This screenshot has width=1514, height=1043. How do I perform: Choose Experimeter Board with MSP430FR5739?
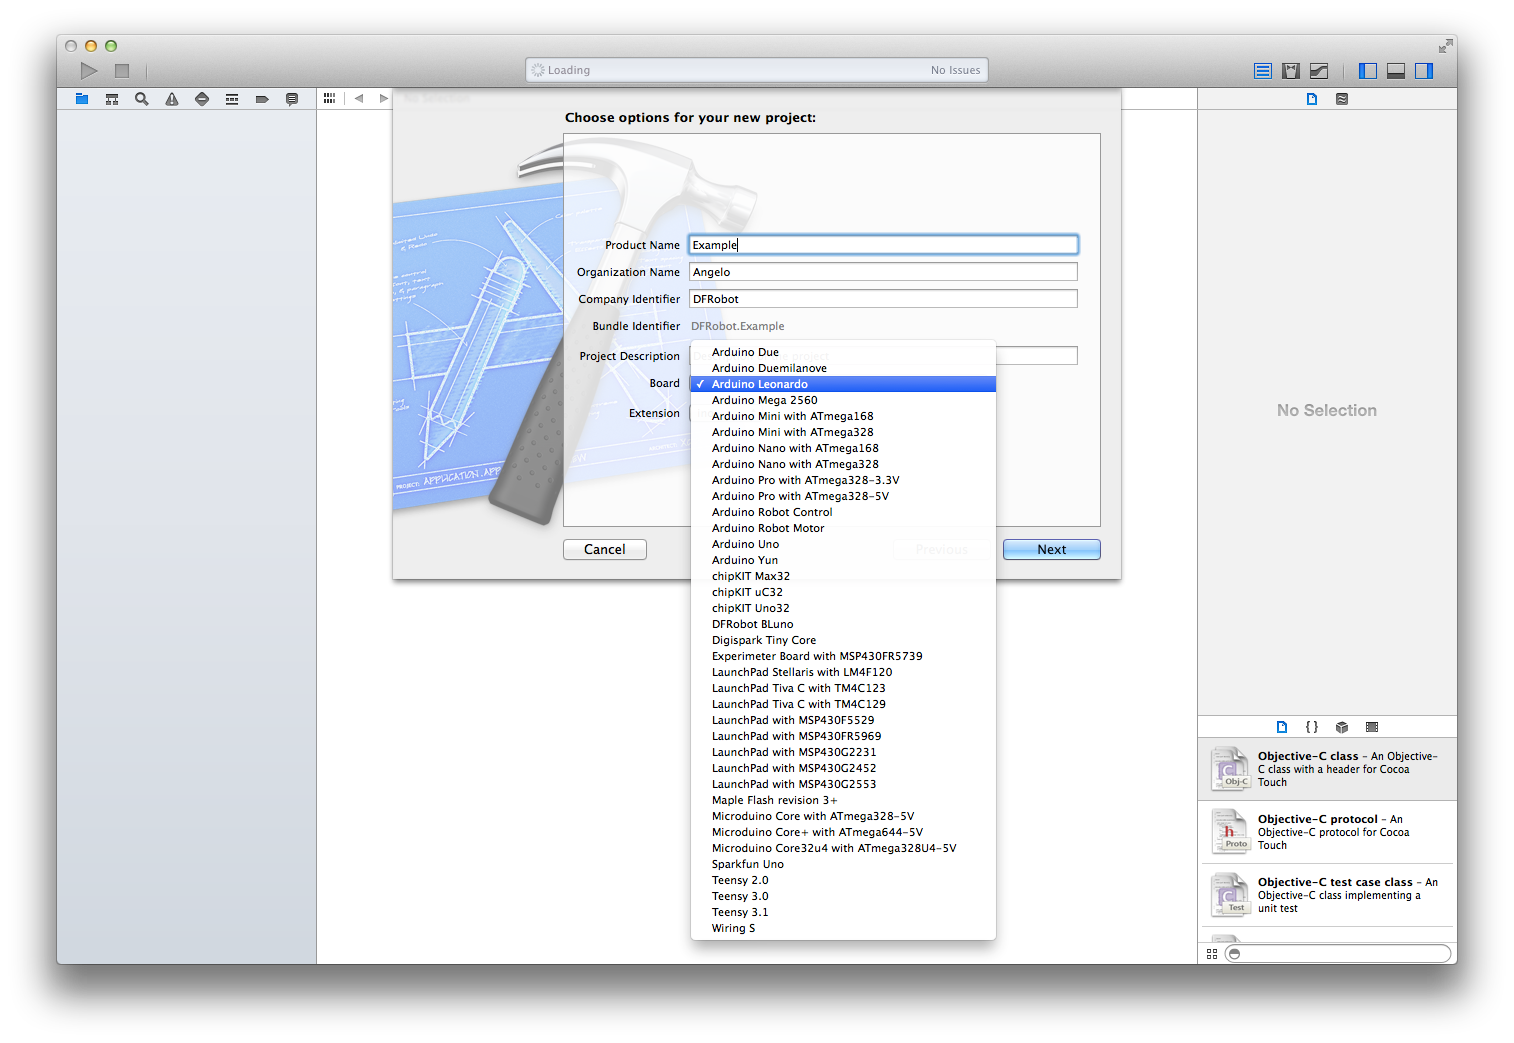point(843,656)
